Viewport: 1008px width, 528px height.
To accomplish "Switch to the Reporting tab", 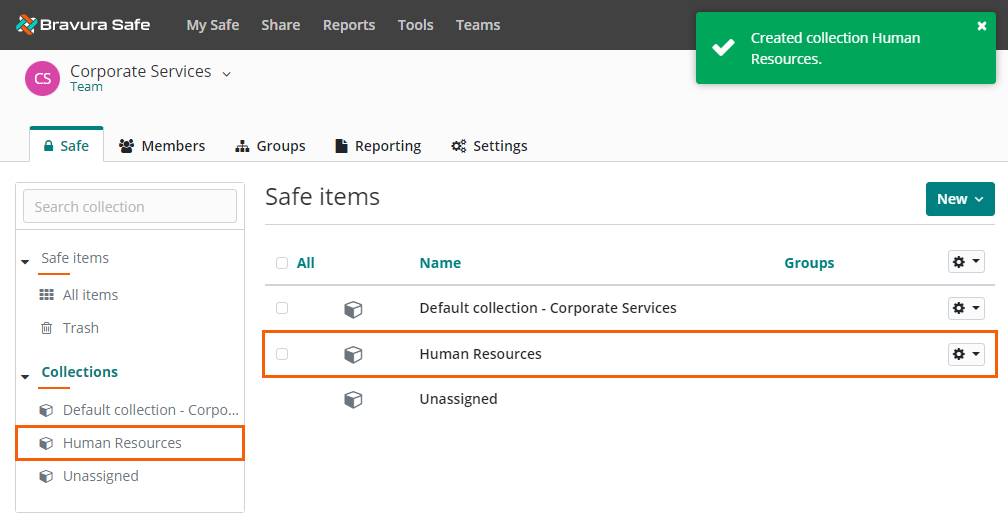I will tap(378, 146).
